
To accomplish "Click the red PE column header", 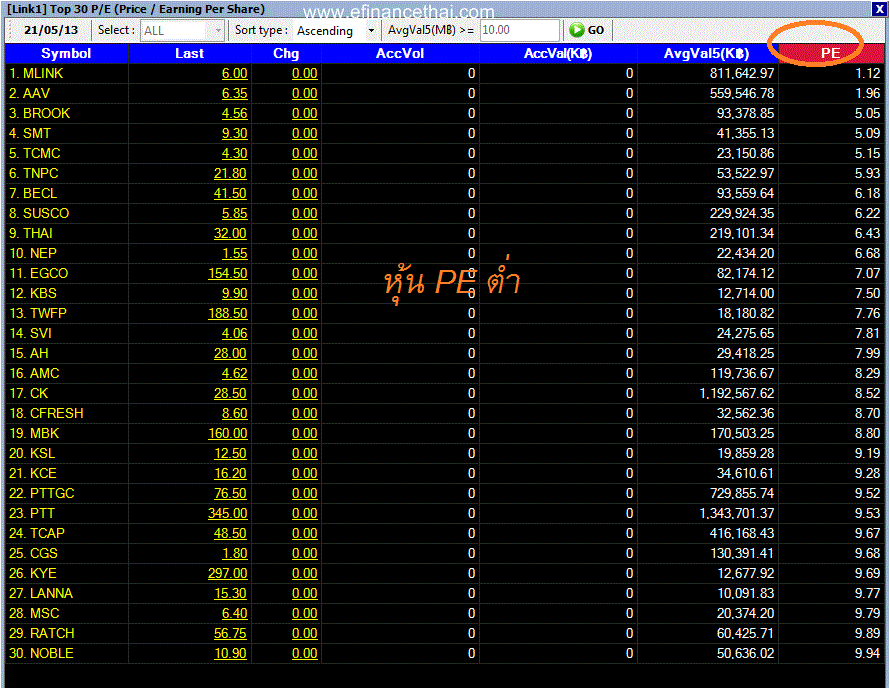I will pos(830,53).
